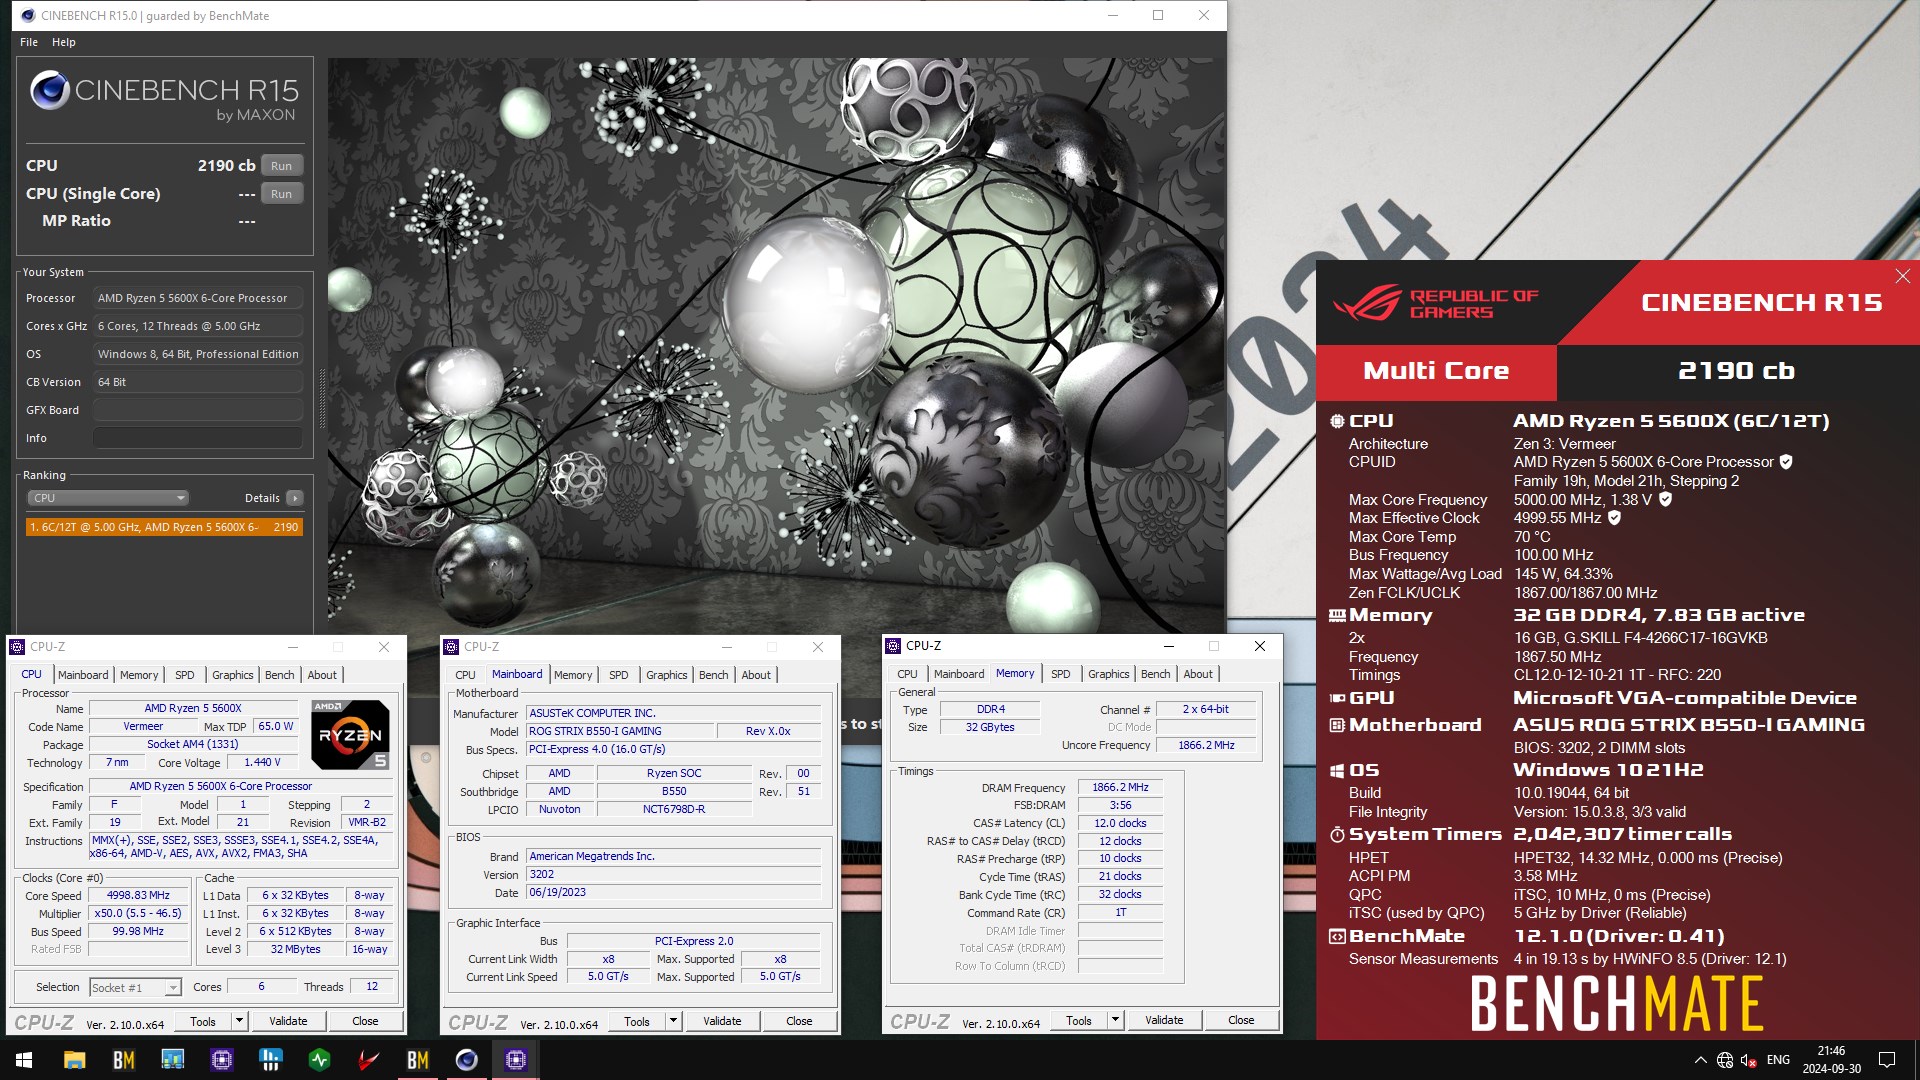Switch to SPD tab in right CPU-Z window
This screenshot has width=1920, height=1080.
tap(1061, 674)
